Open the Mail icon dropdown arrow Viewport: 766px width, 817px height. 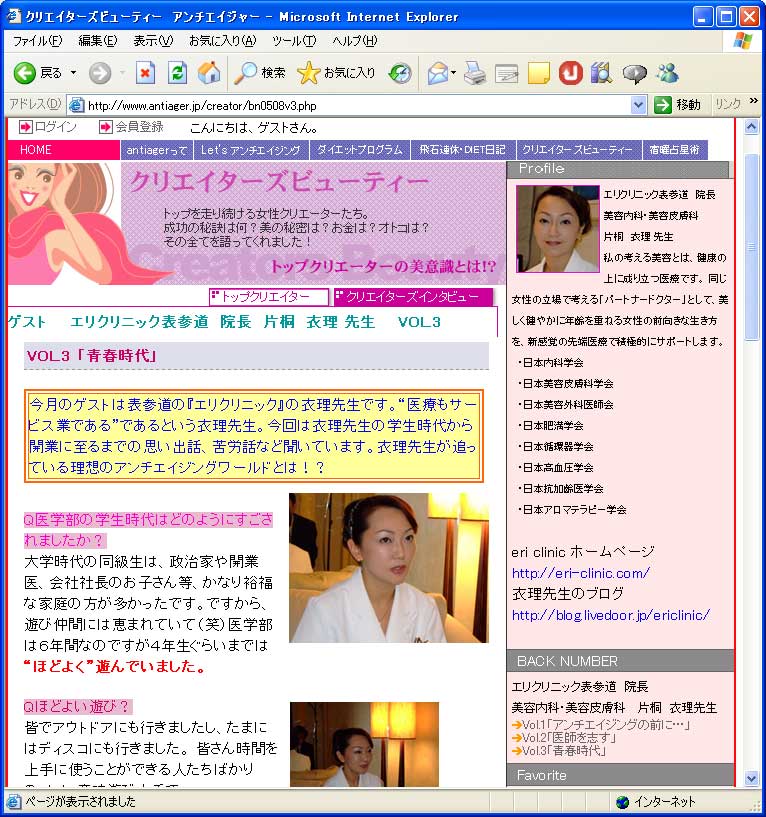coord(453,73)
